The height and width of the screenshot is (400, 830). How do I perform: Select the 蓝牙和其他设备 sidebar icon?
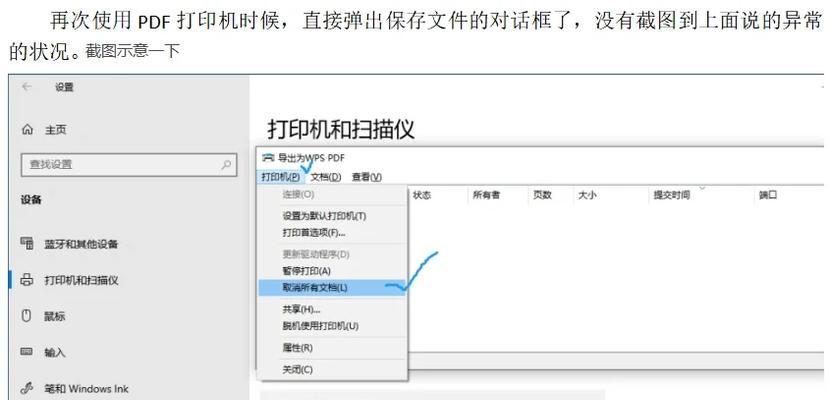(26, 243)
